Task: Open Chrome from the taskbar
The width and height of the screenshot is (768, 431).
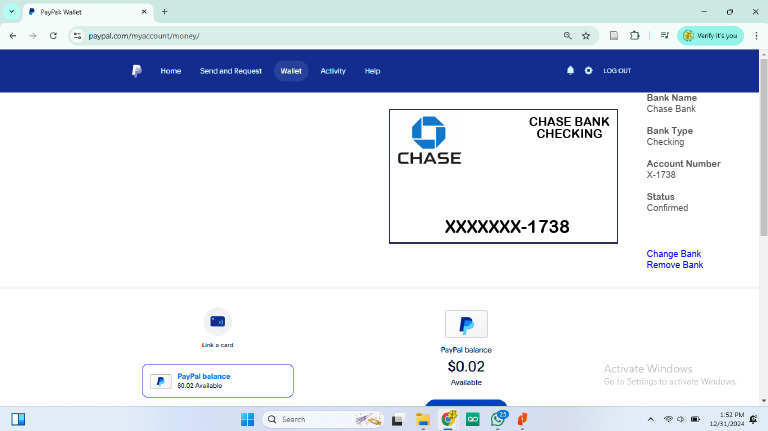Action: coord(448,419)
